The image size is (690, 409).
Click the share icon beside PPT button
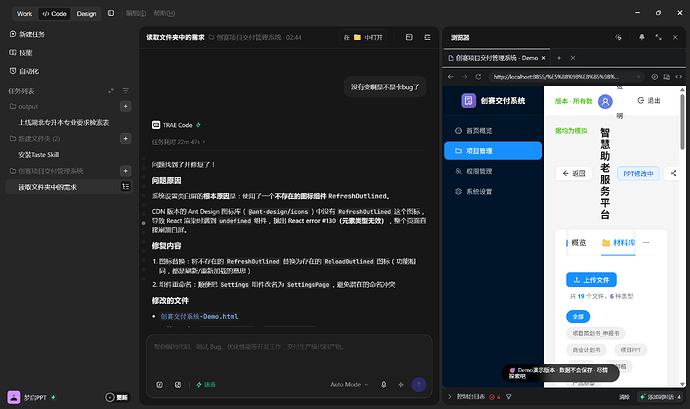tap(673, 173)
